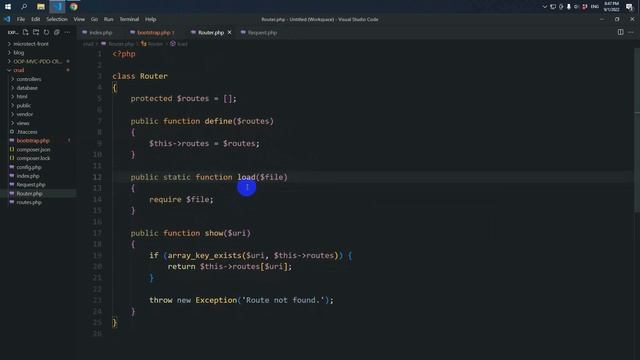This screenshot has height=360, width=640.
Task: Open the View menu
Action: (x=79, y=19)
